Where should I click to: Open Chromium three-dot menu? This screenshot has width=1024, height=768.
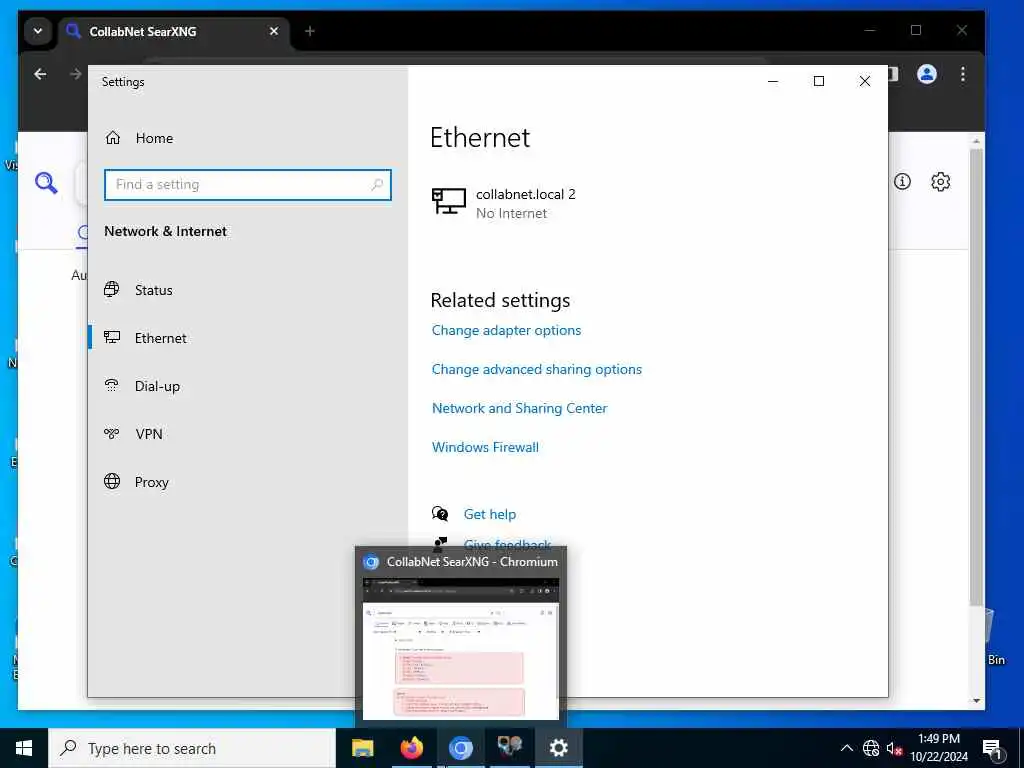point(963,74)
